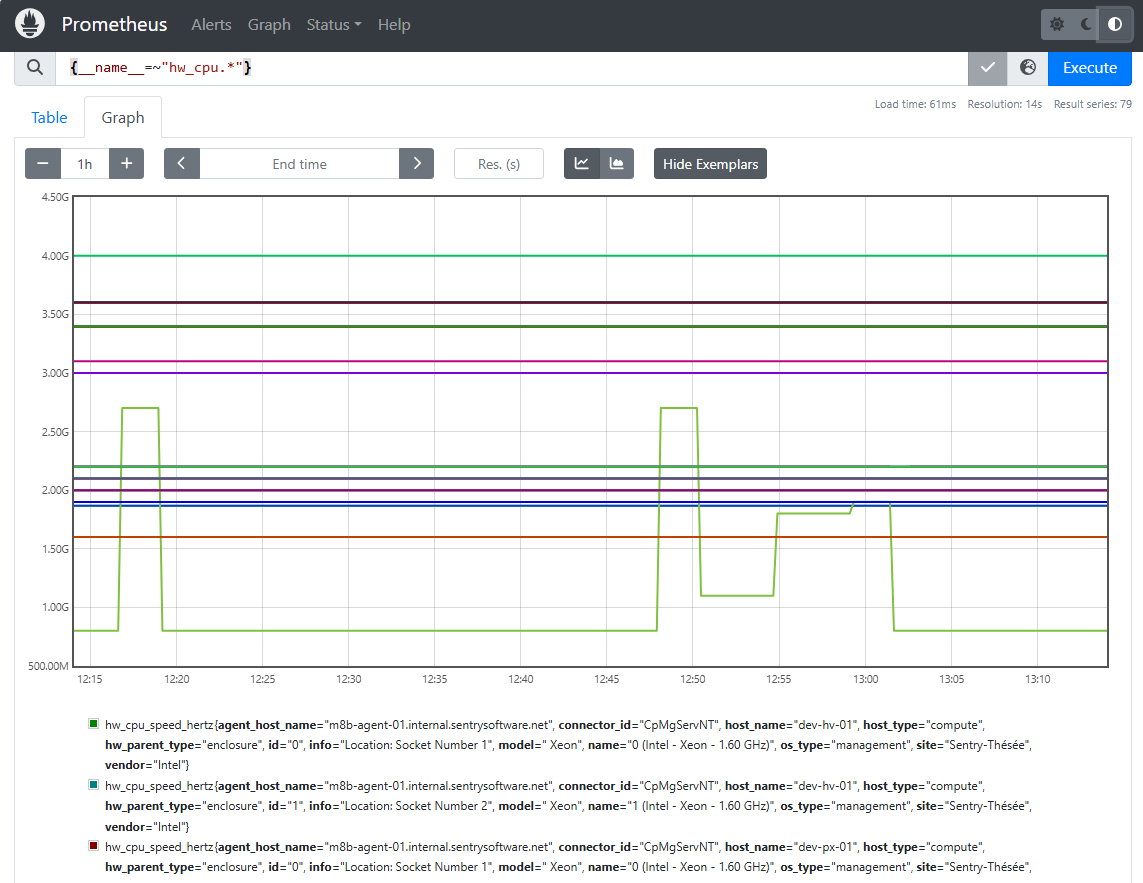Step back in time with the left chevron
The height and width of the screenshot is (883, 1143).
click(x=182, y=163)
